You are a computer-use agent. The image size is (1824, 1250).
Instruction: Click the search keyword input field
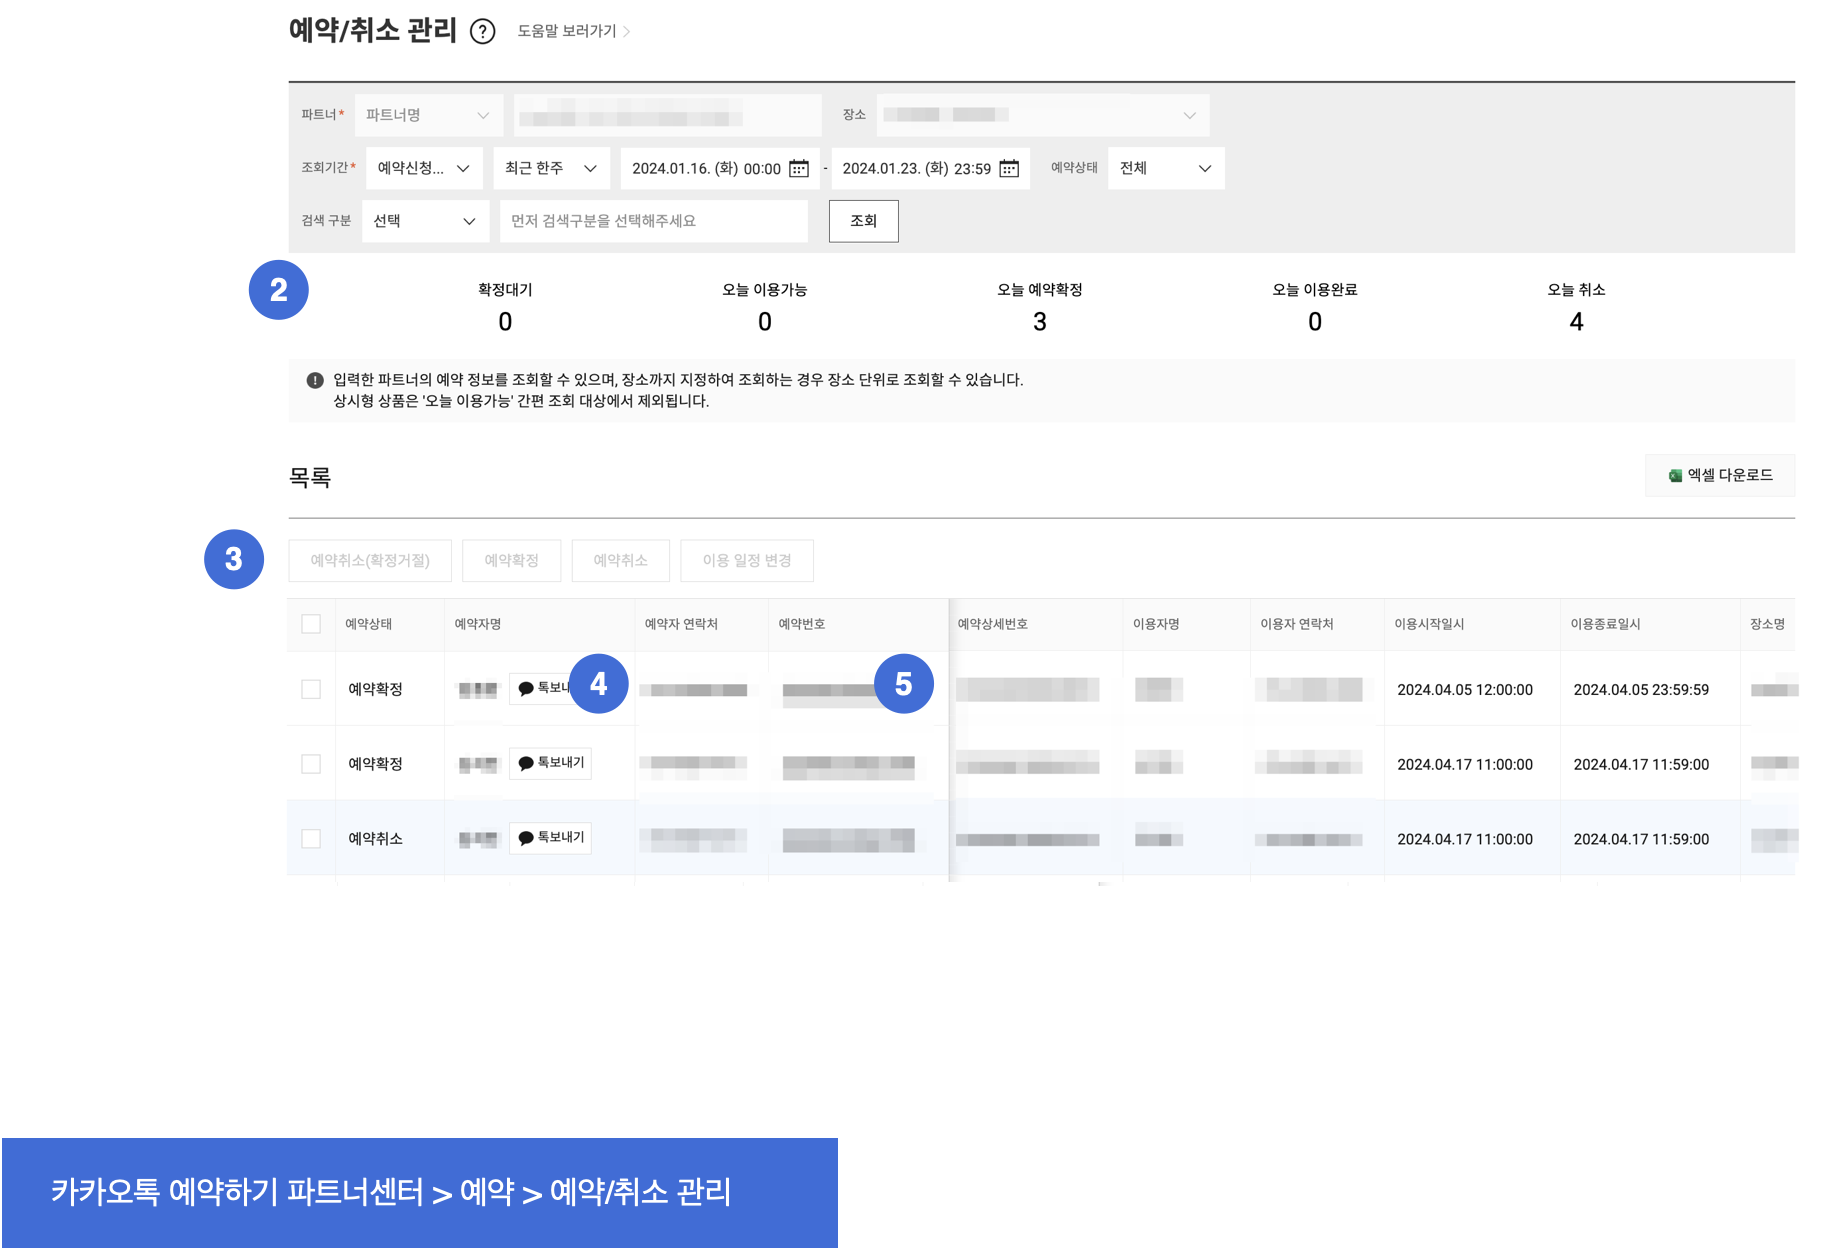(653, 221)
